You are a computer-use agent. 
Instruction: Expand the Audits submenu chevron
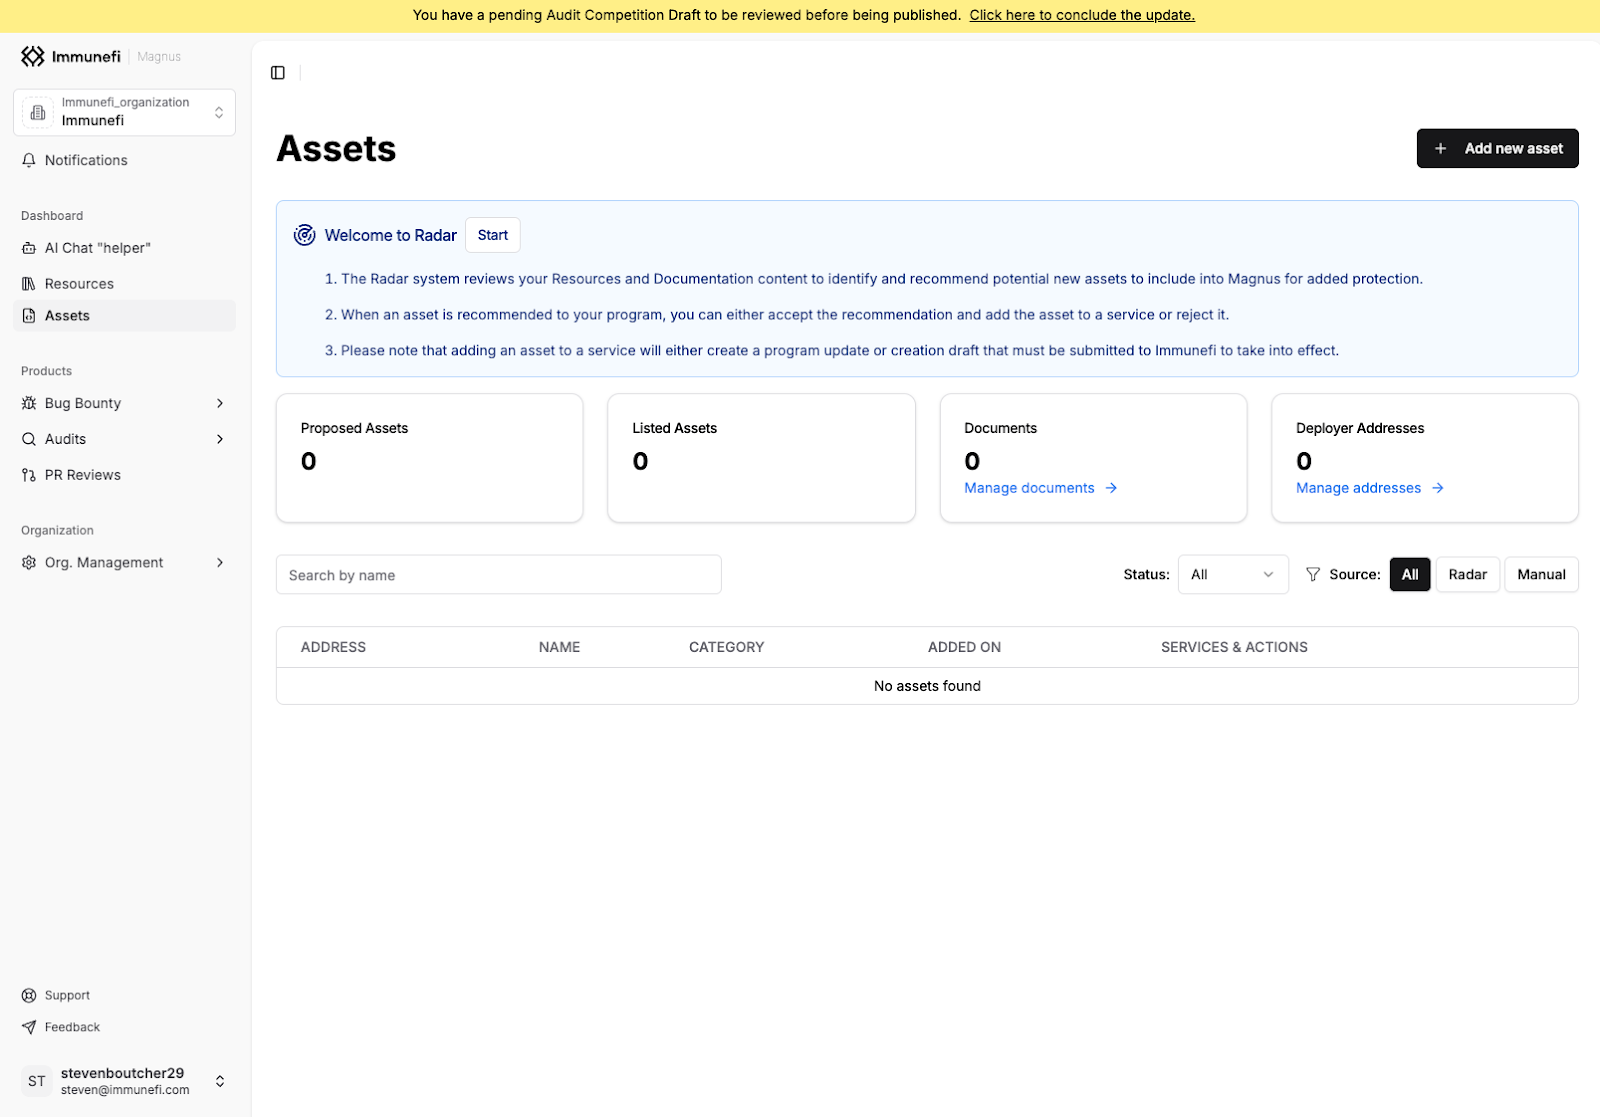(220, 439)
